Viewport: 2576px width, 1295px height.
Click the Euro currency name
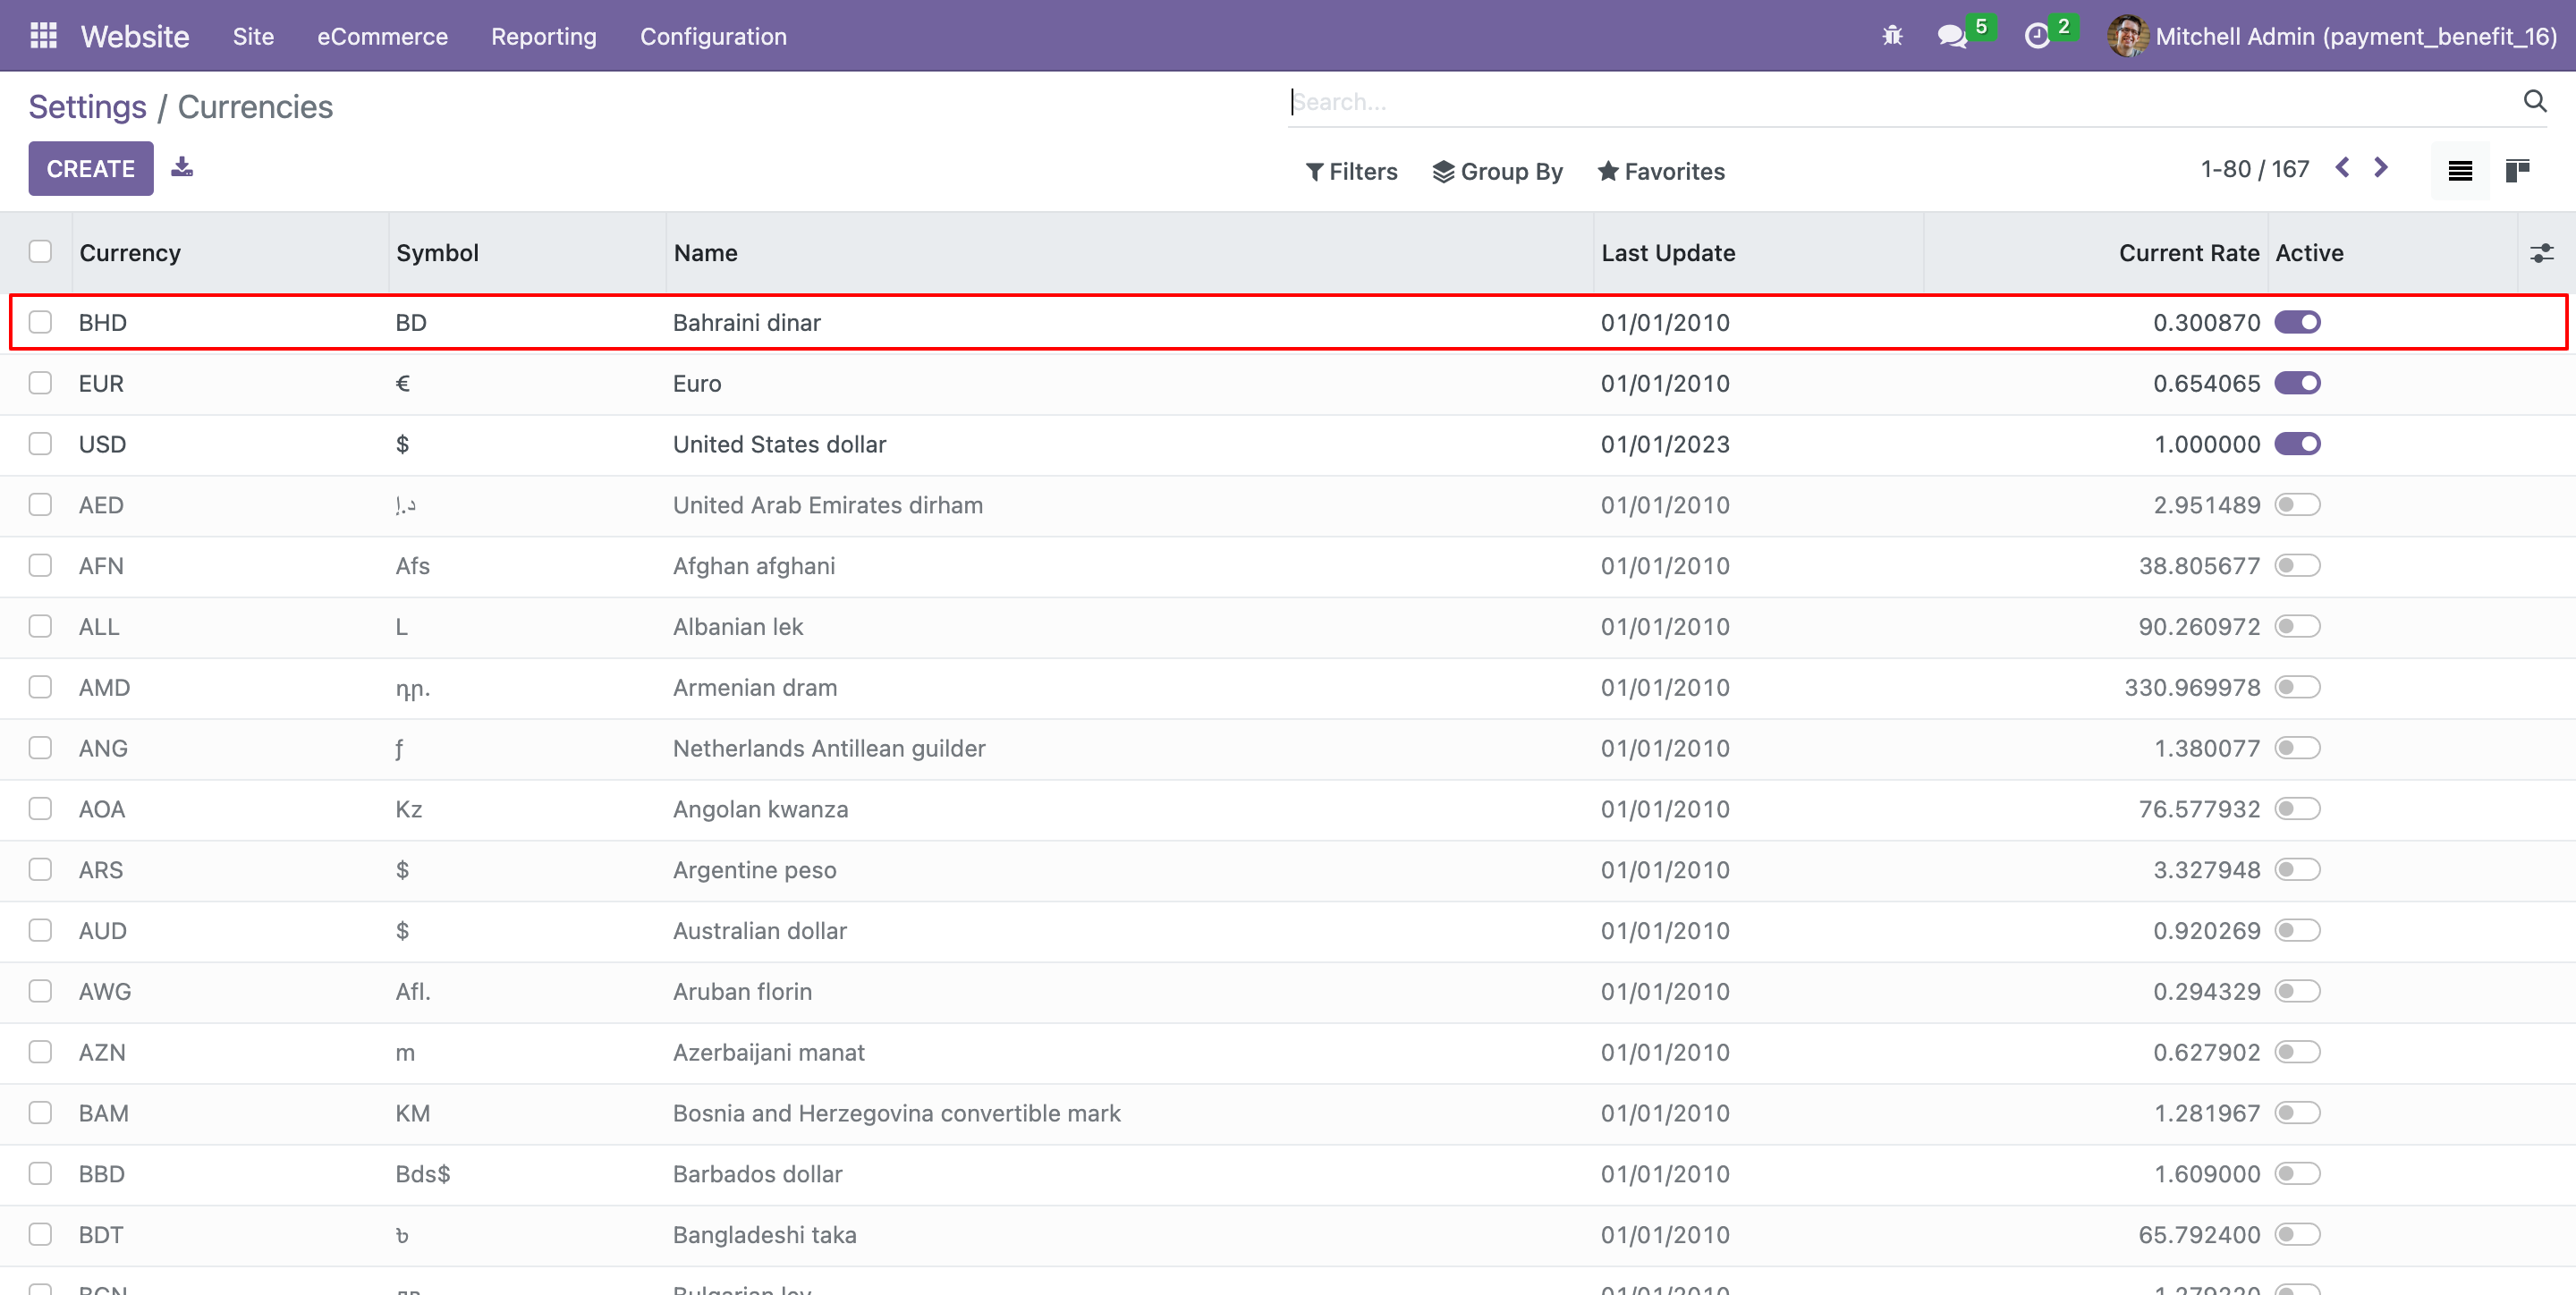point(697,384)
